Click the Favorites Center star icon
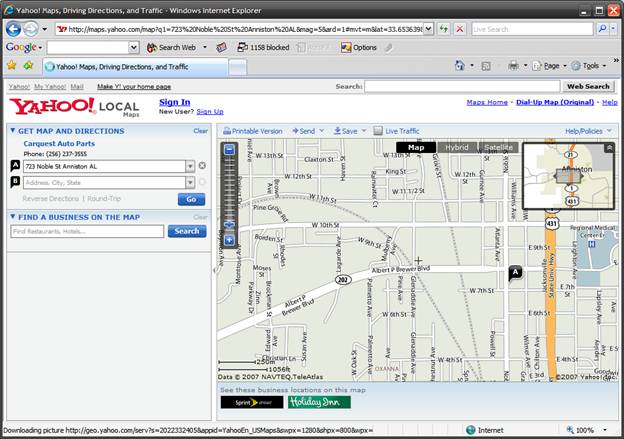Image resolution: width=624 pixels, height=439 pixels. [12, 66]
